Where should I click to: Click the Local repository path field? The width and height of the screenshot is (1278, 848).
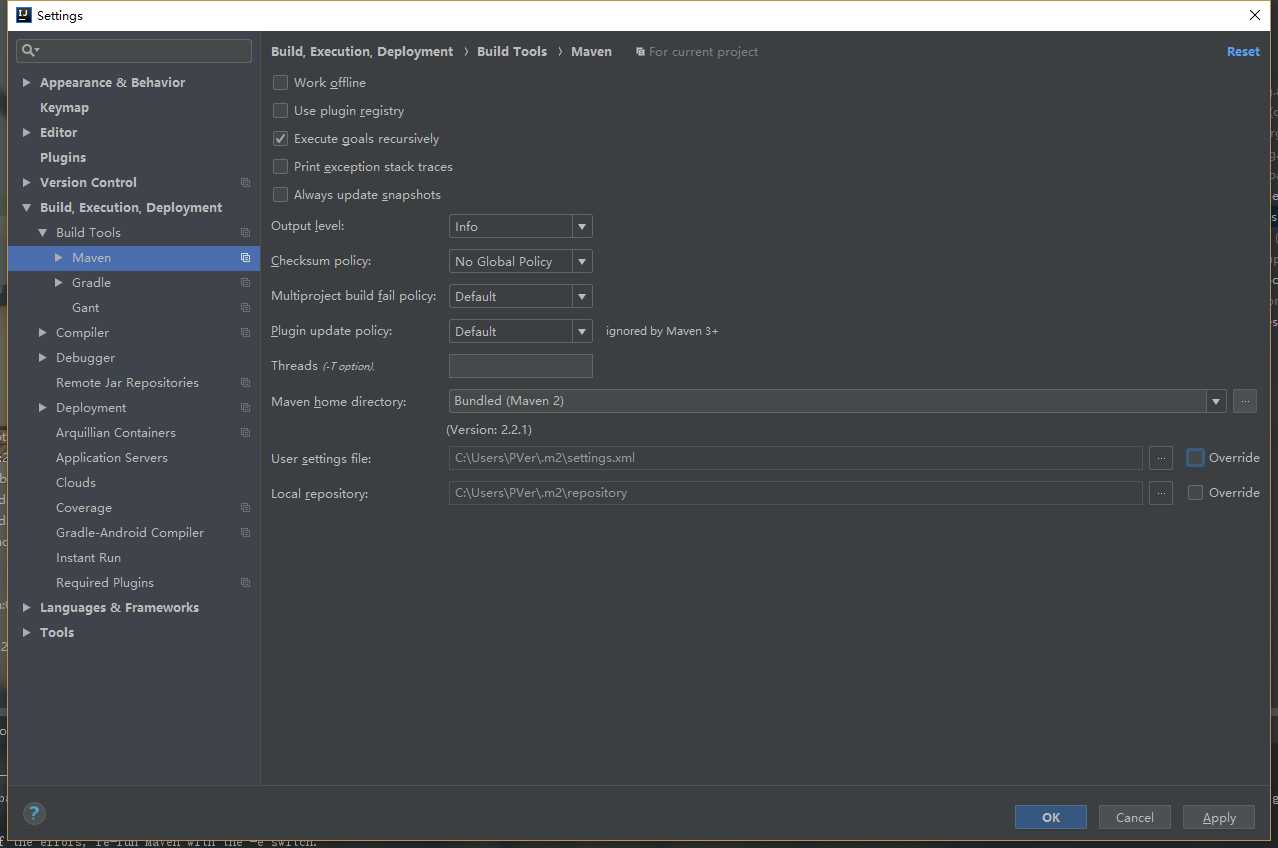tap(796, 493)
